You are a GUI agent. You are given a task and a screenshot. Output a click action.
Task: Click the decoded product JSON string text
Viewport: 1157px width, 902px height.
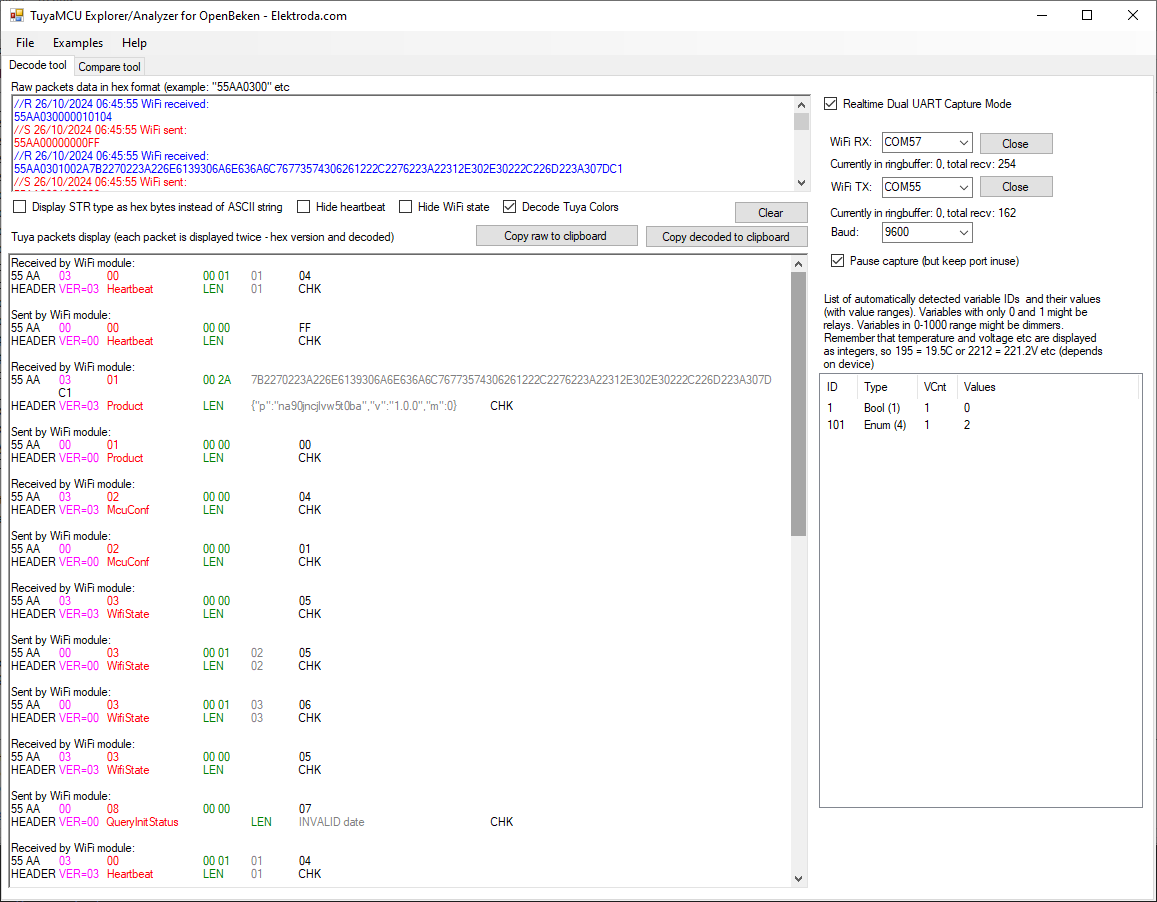pos(354,406)
